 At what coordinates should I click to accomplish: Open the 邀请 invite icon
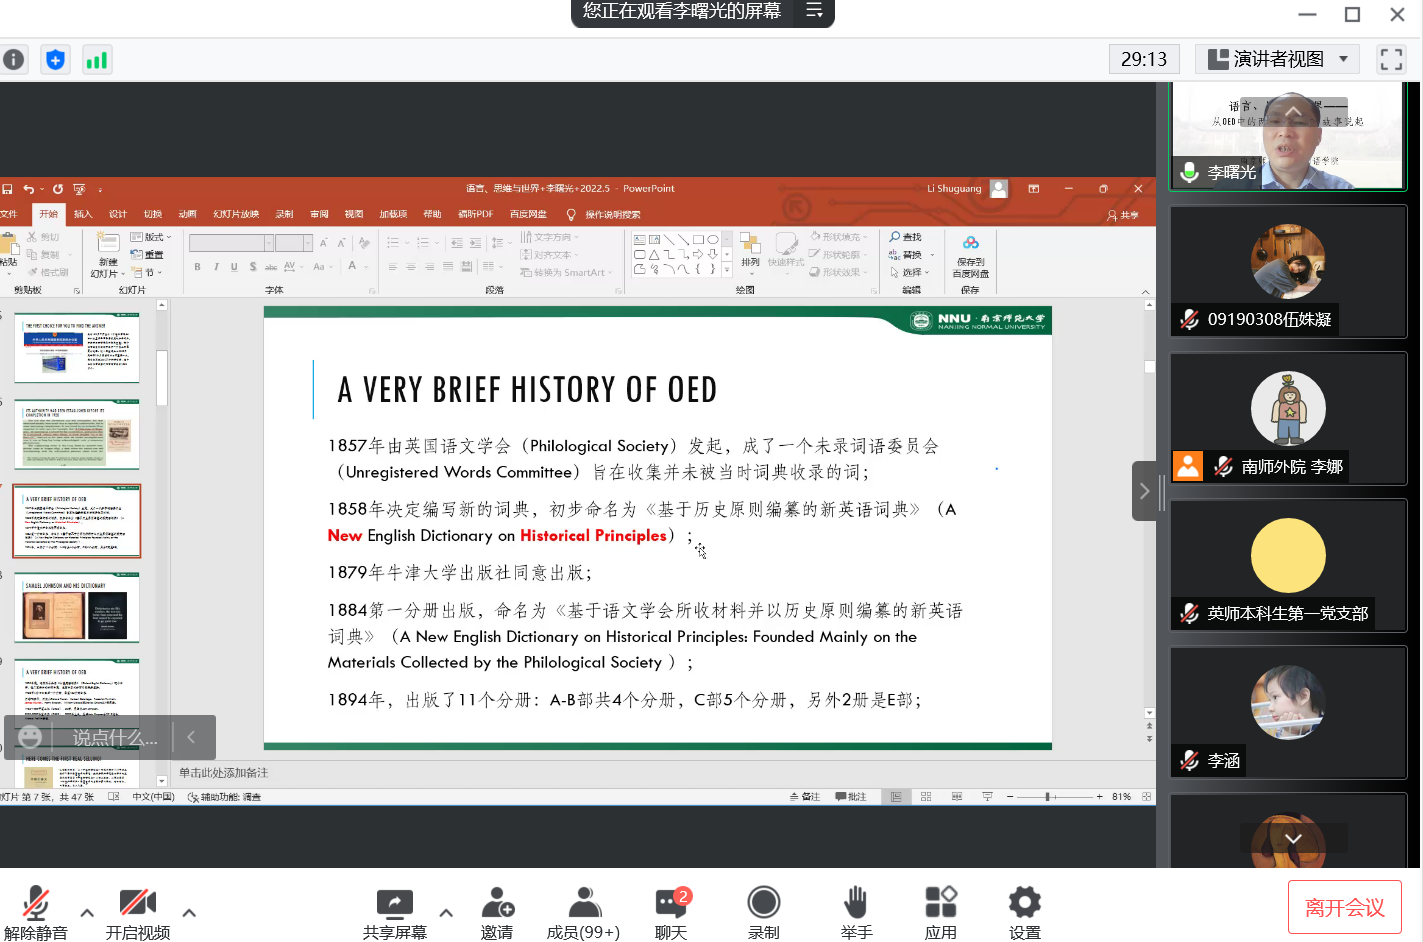497,904
